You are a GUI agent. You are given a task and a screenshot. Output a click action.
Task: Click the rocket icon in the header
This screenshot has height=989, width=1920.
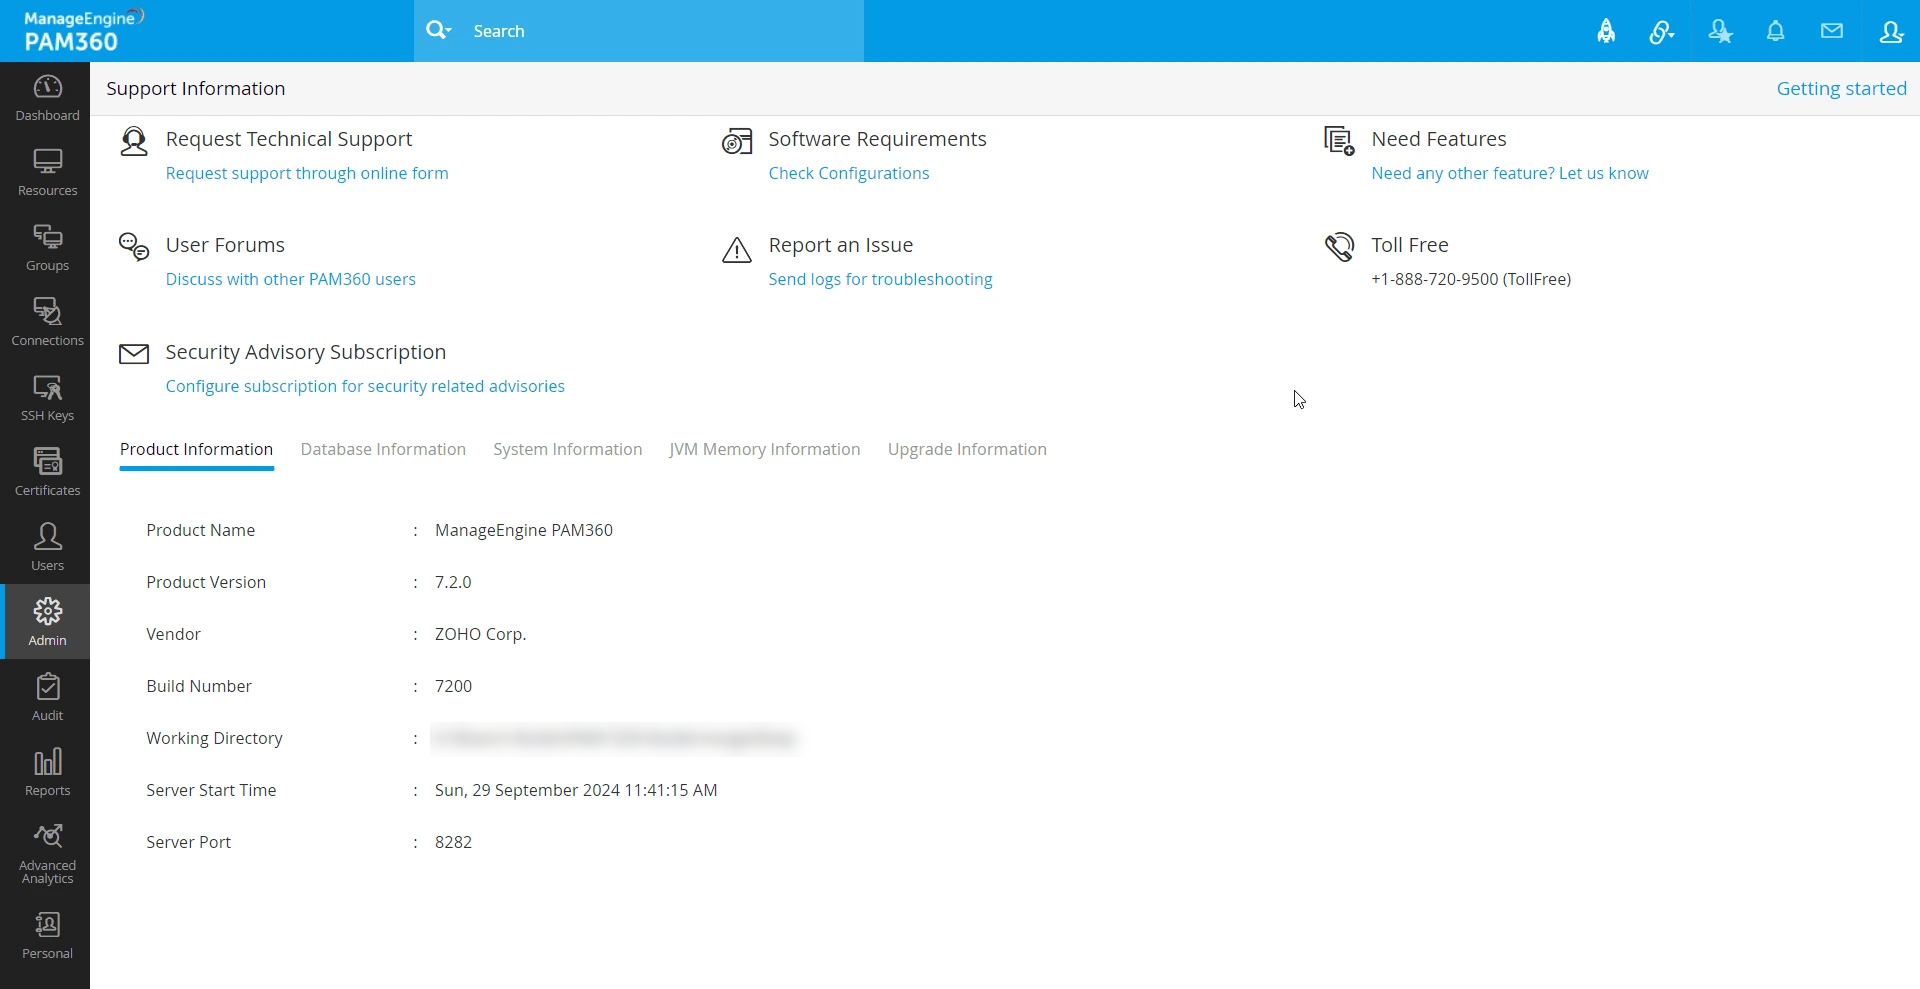1606,31
